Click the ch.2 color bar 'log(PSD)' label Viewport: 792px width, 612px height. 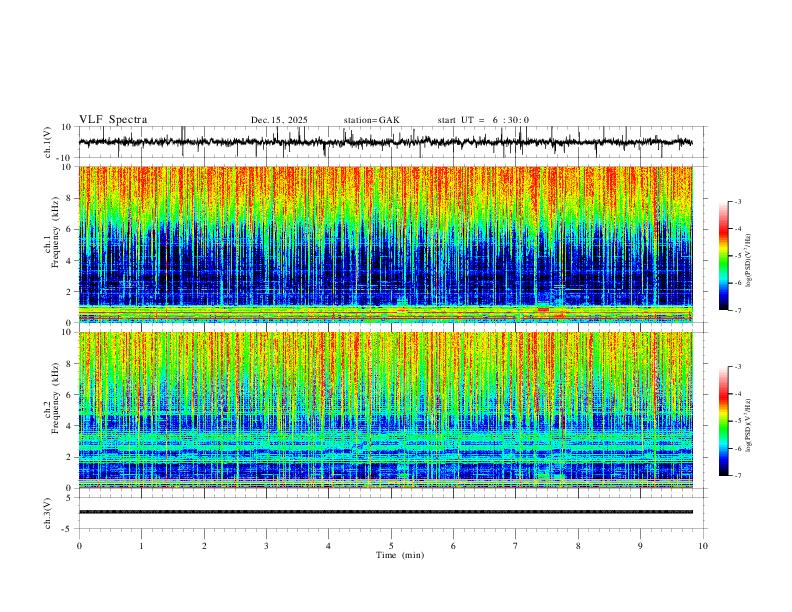[748, 425]
